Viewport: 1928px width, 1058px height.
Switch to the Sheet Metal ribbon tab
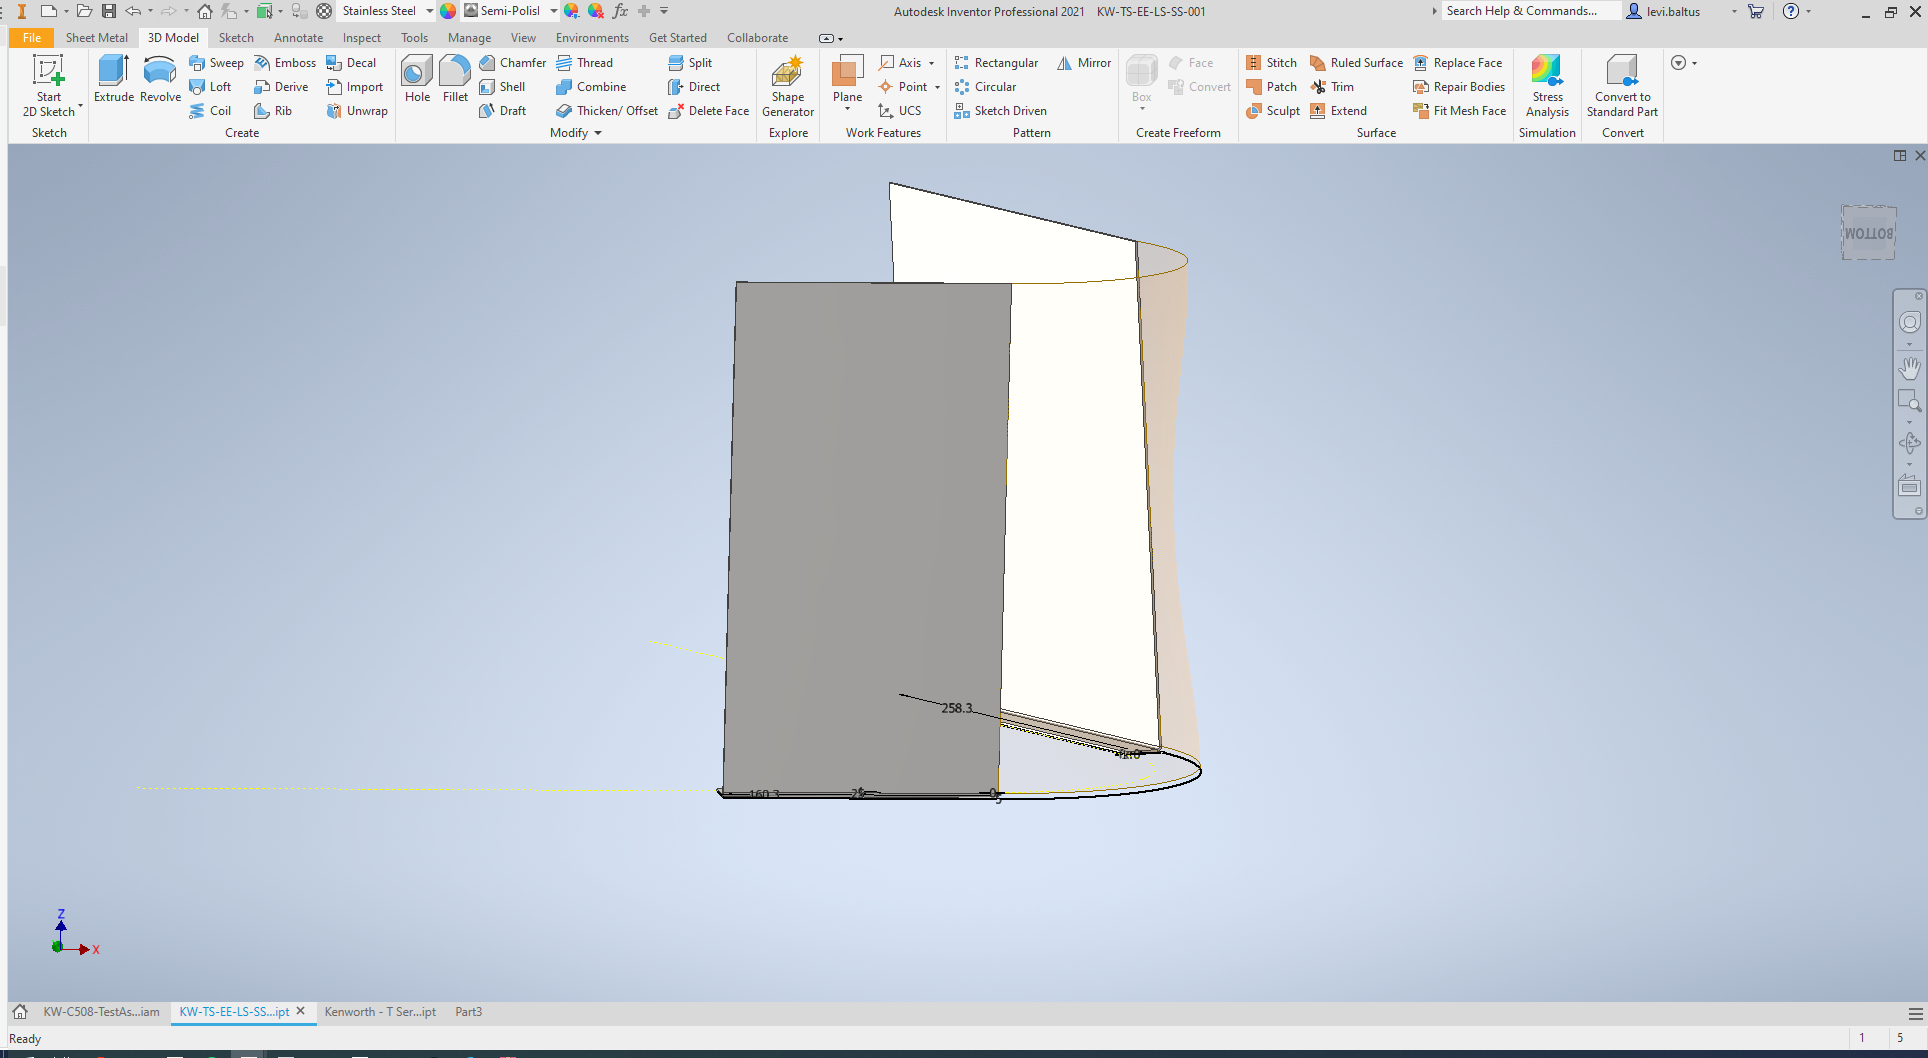click(x=96, y=37)
